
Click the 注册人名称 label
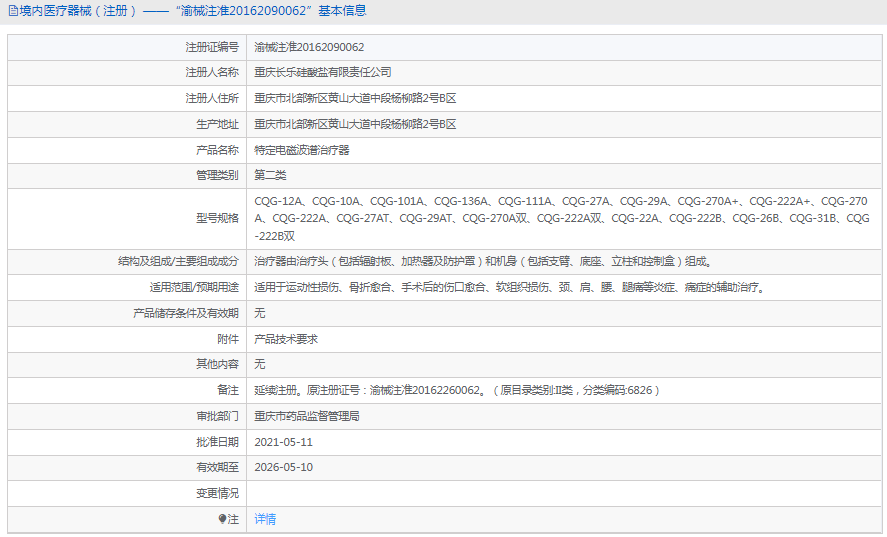[212, 72]
